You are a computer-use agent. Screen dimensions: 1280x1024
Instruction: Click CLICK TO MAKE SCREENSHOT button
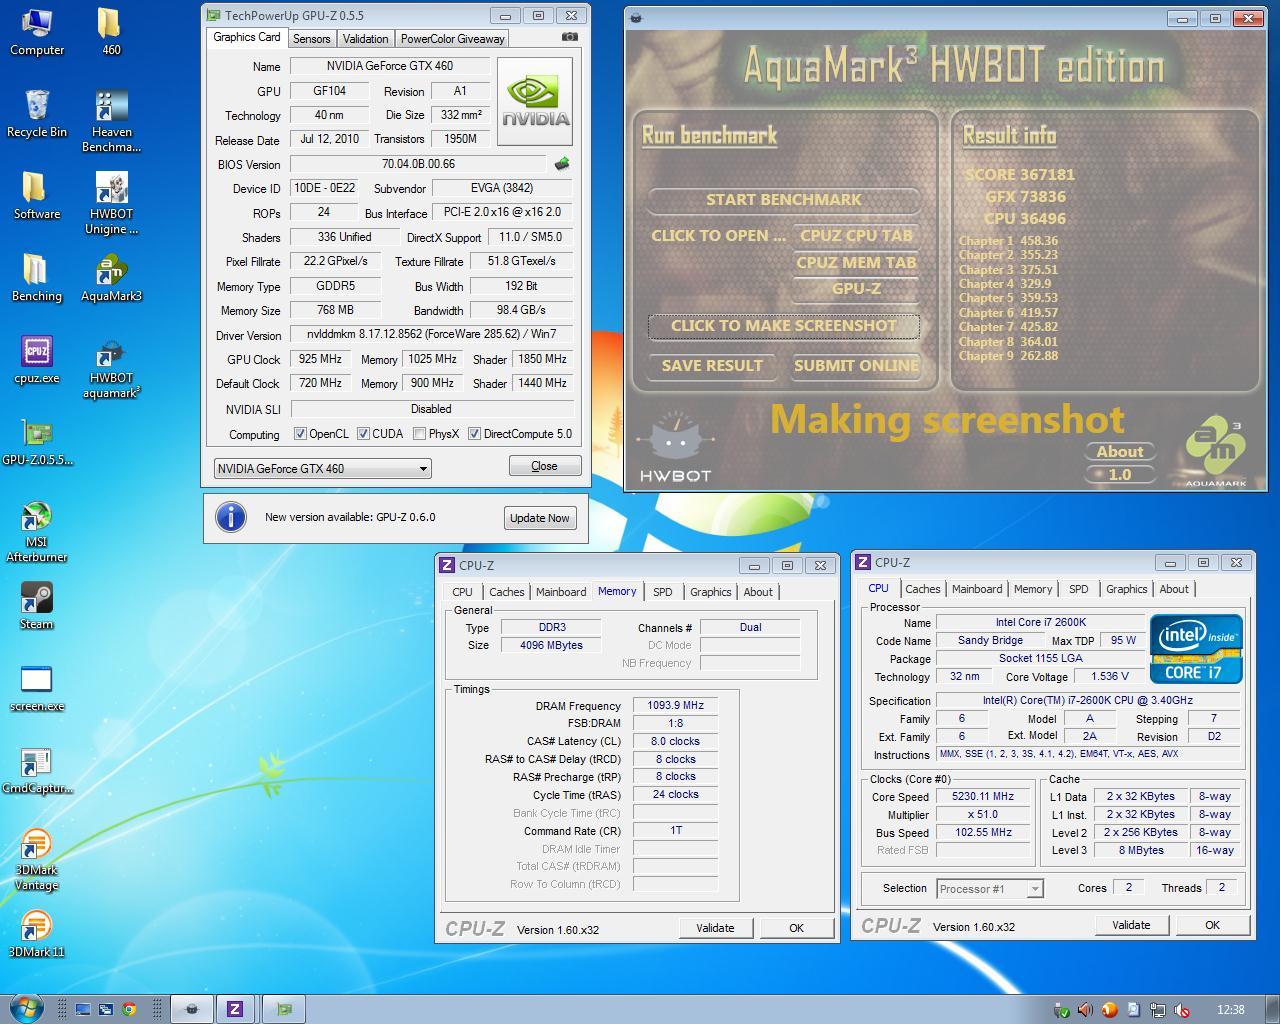(x=783, y=326)
